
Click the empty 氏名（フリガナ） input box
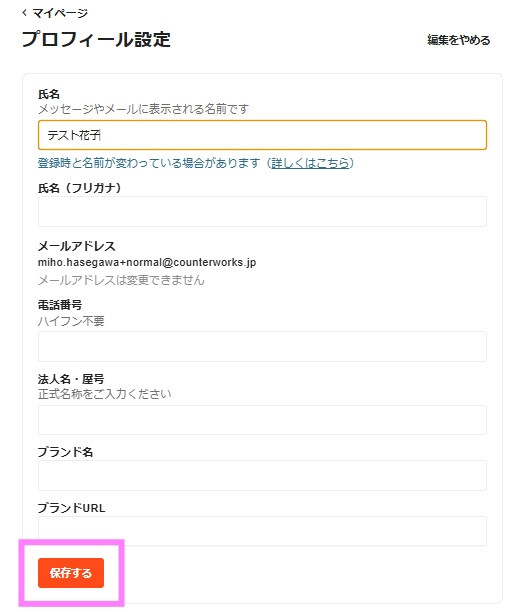262,212
